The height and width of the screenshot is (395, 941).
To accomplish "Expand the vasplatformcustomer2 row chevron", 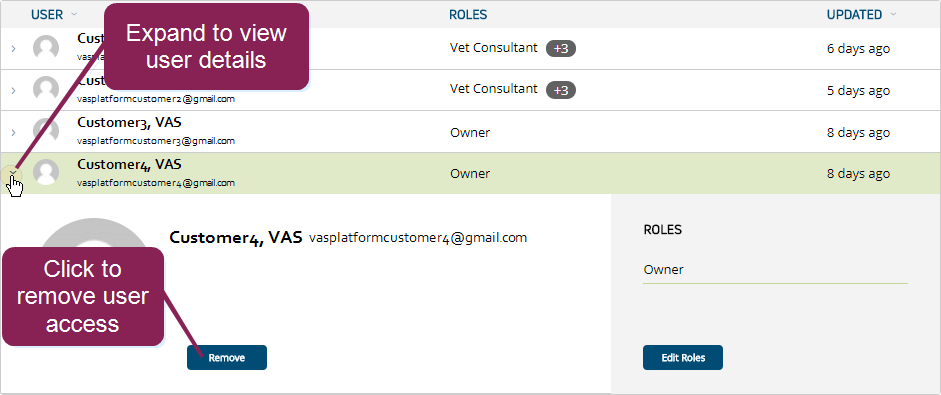I will point(13,91).
